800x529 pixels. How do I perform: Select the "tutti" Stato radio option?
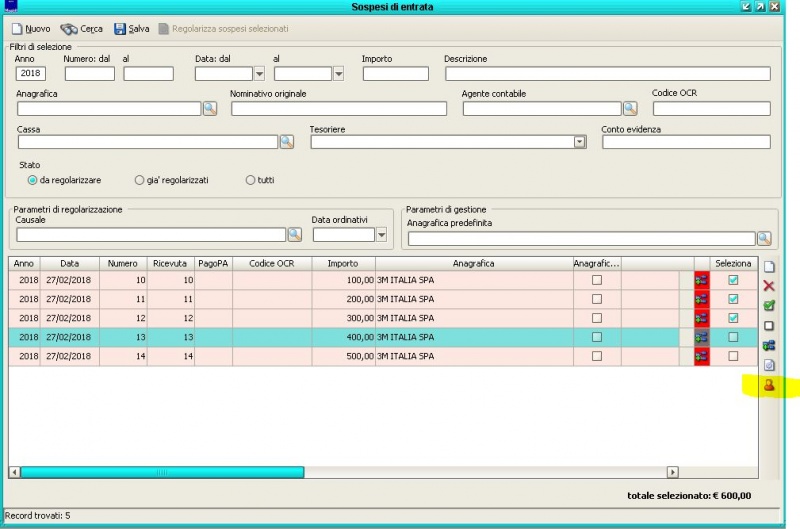coord(251,180)
